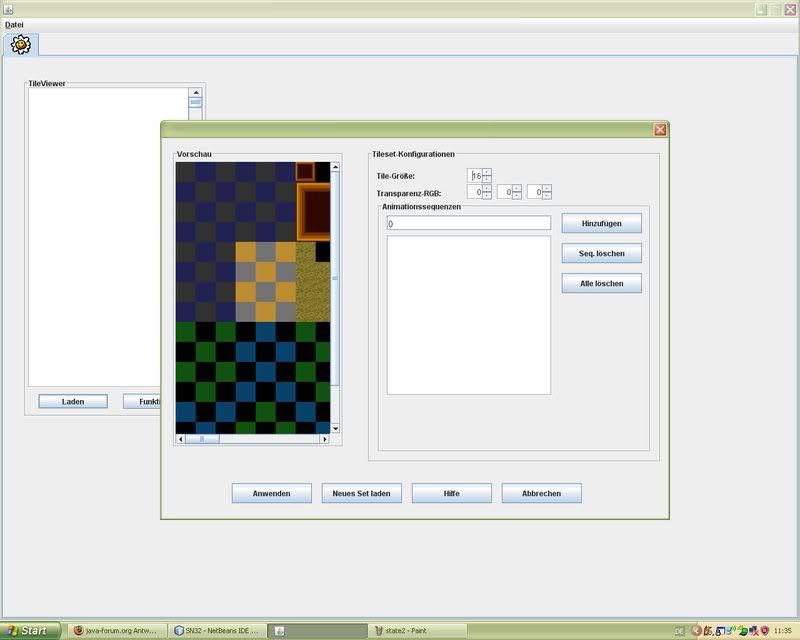Image resolution: width=800 pixels, height=640 pixels.
Task: Click the 11:35 taskbar clock
Action: tap(783, 631)
